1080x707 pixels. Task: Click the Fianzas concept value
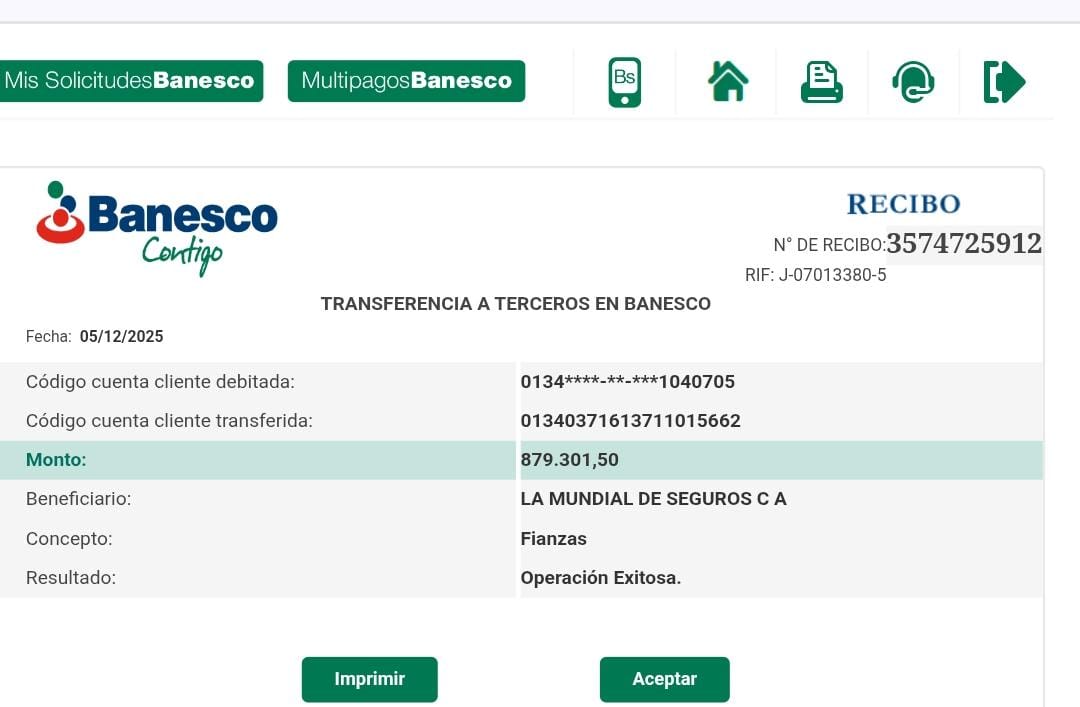(x=553, y=539)
